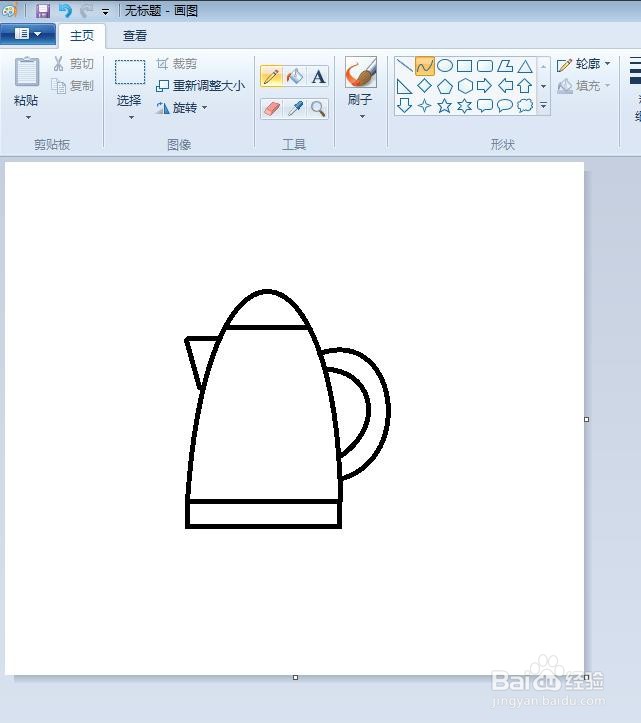Select the Oval callout shape
The width and height of the screenshot is (641, 723).
tap(505, 106)
